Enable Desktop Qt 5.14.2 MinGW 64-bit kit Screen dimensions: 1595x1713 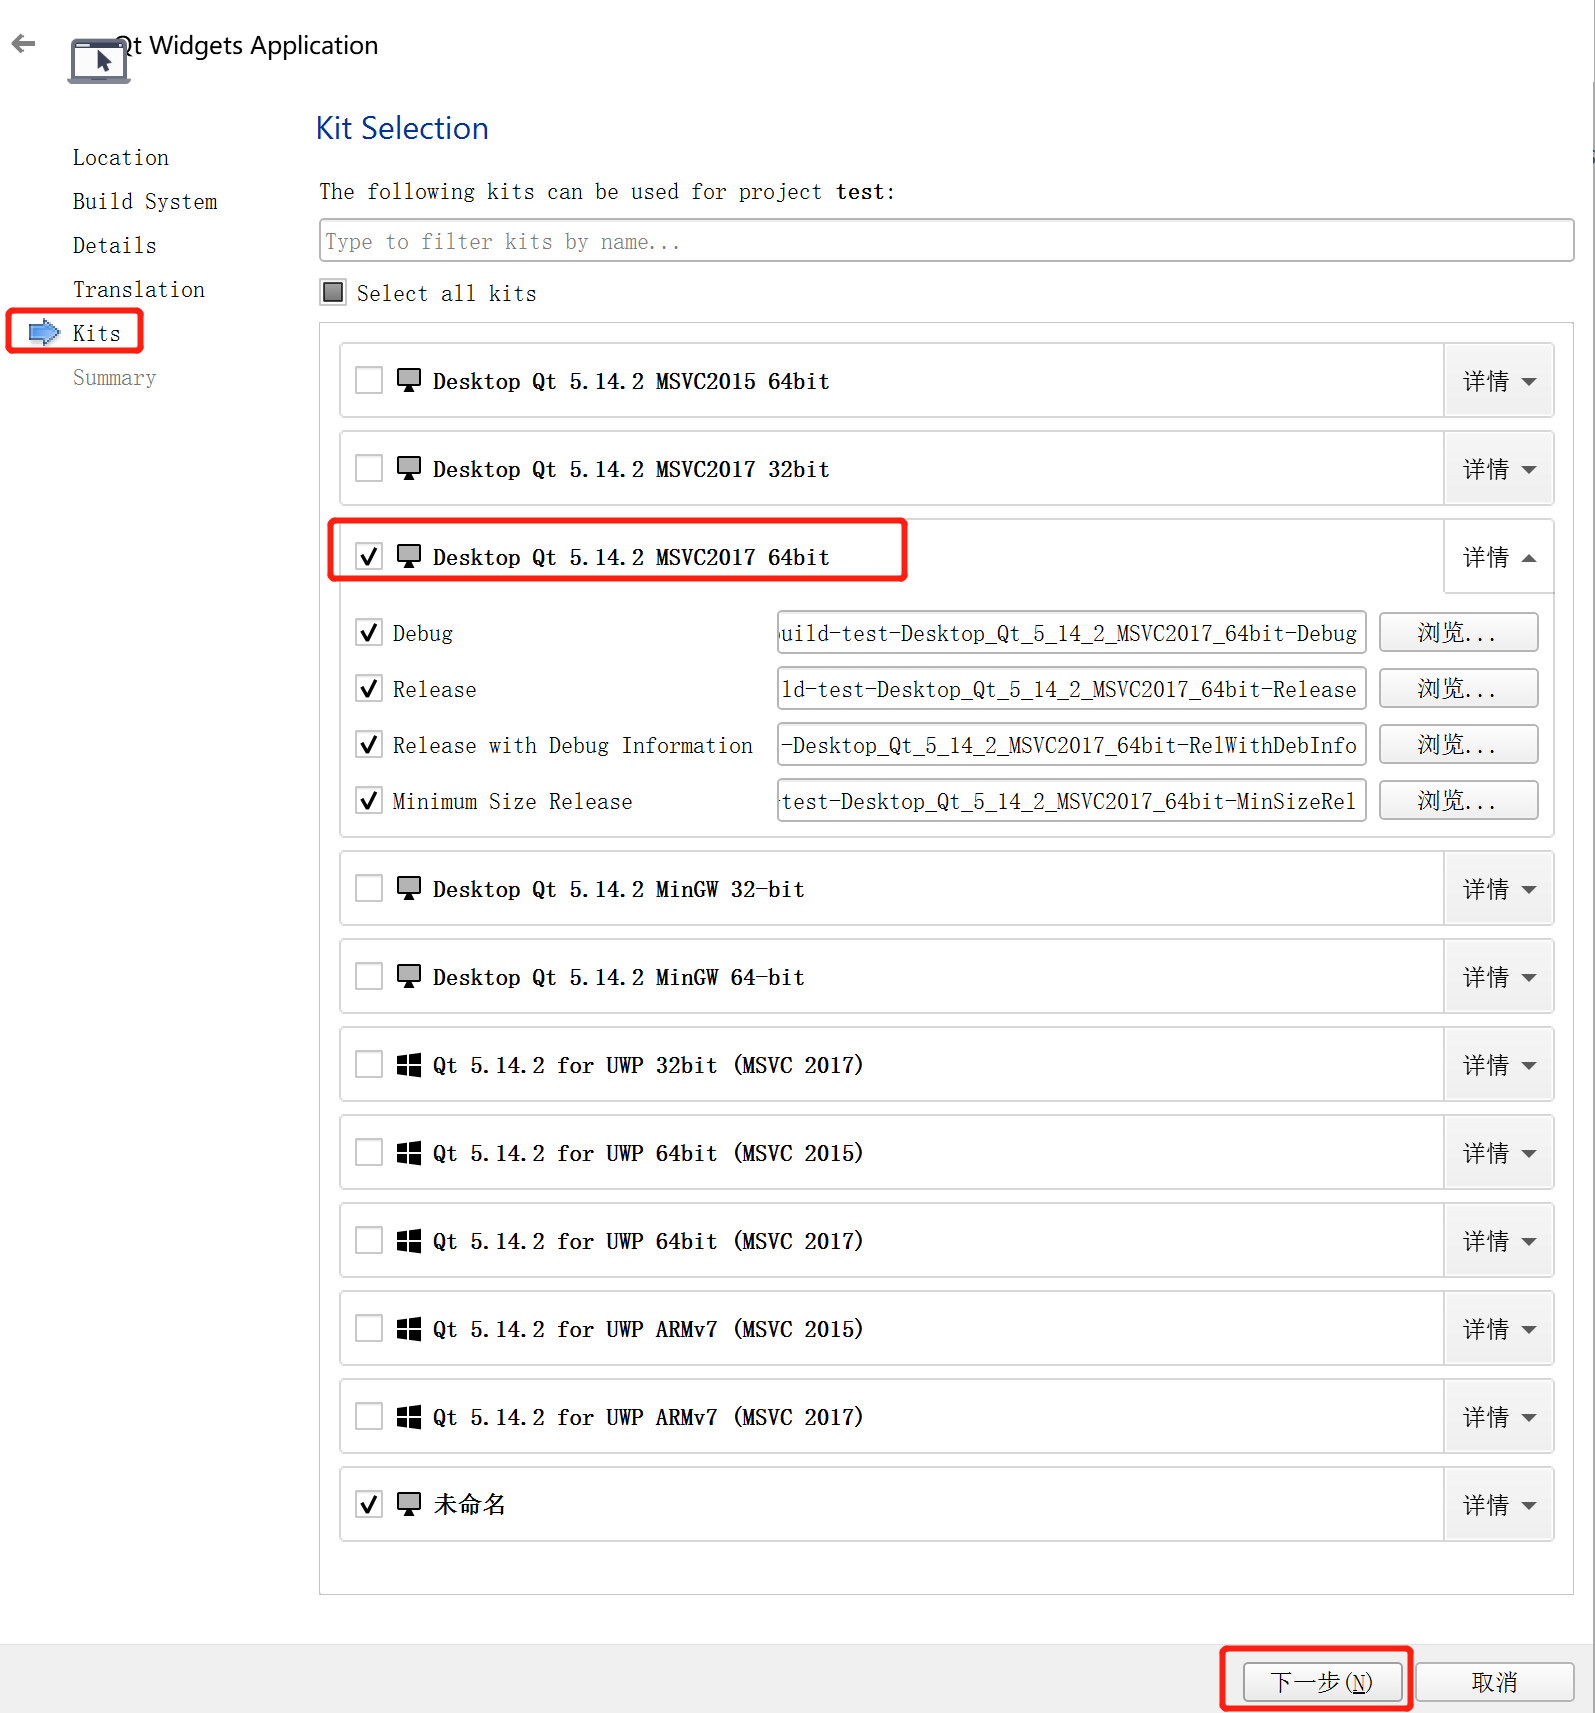[x=369, y=976]
